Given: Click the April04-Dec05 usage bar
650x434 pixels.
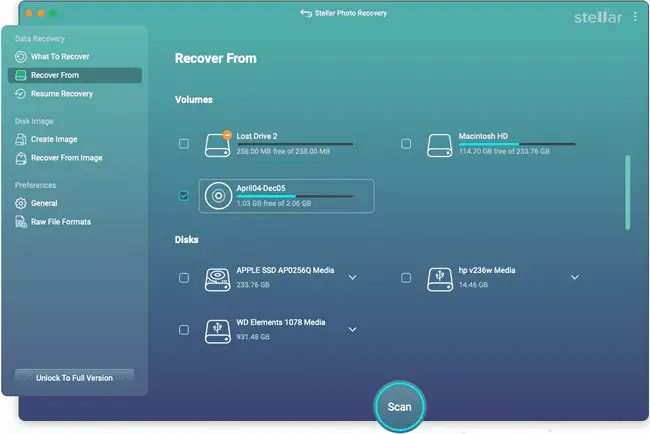Looking at the screenshot, I should click(295, 196).
